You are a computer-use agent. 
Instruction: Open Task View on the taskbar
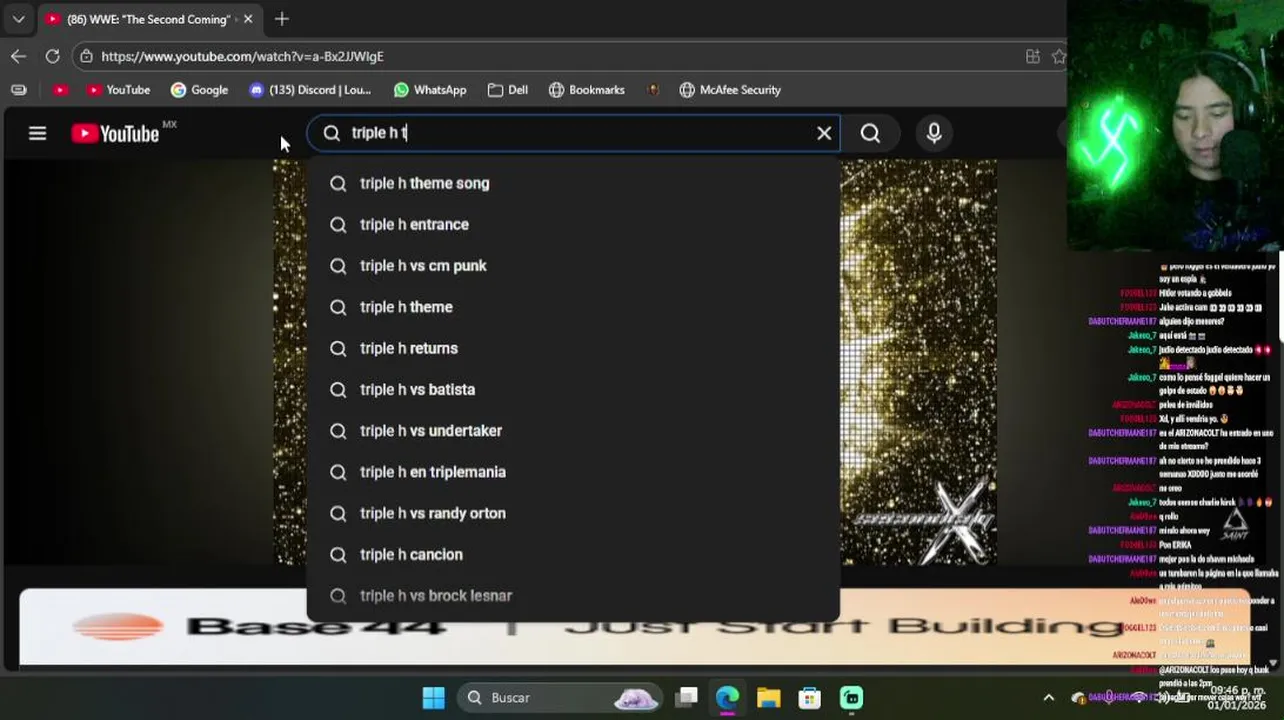tap(686, 697)
